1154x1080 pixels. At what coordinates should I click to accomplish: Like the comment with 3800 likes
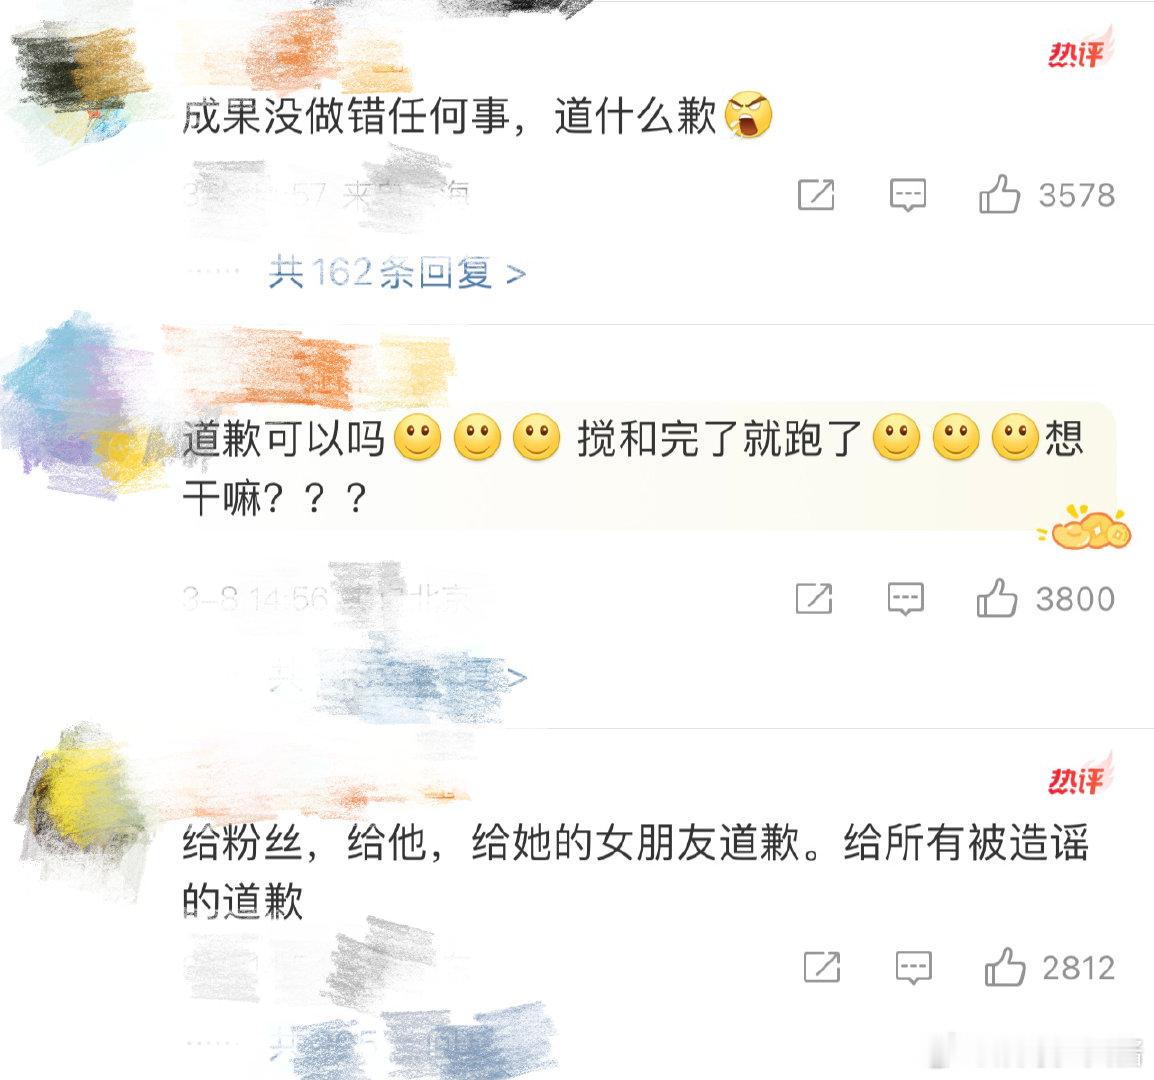[997, 598]
